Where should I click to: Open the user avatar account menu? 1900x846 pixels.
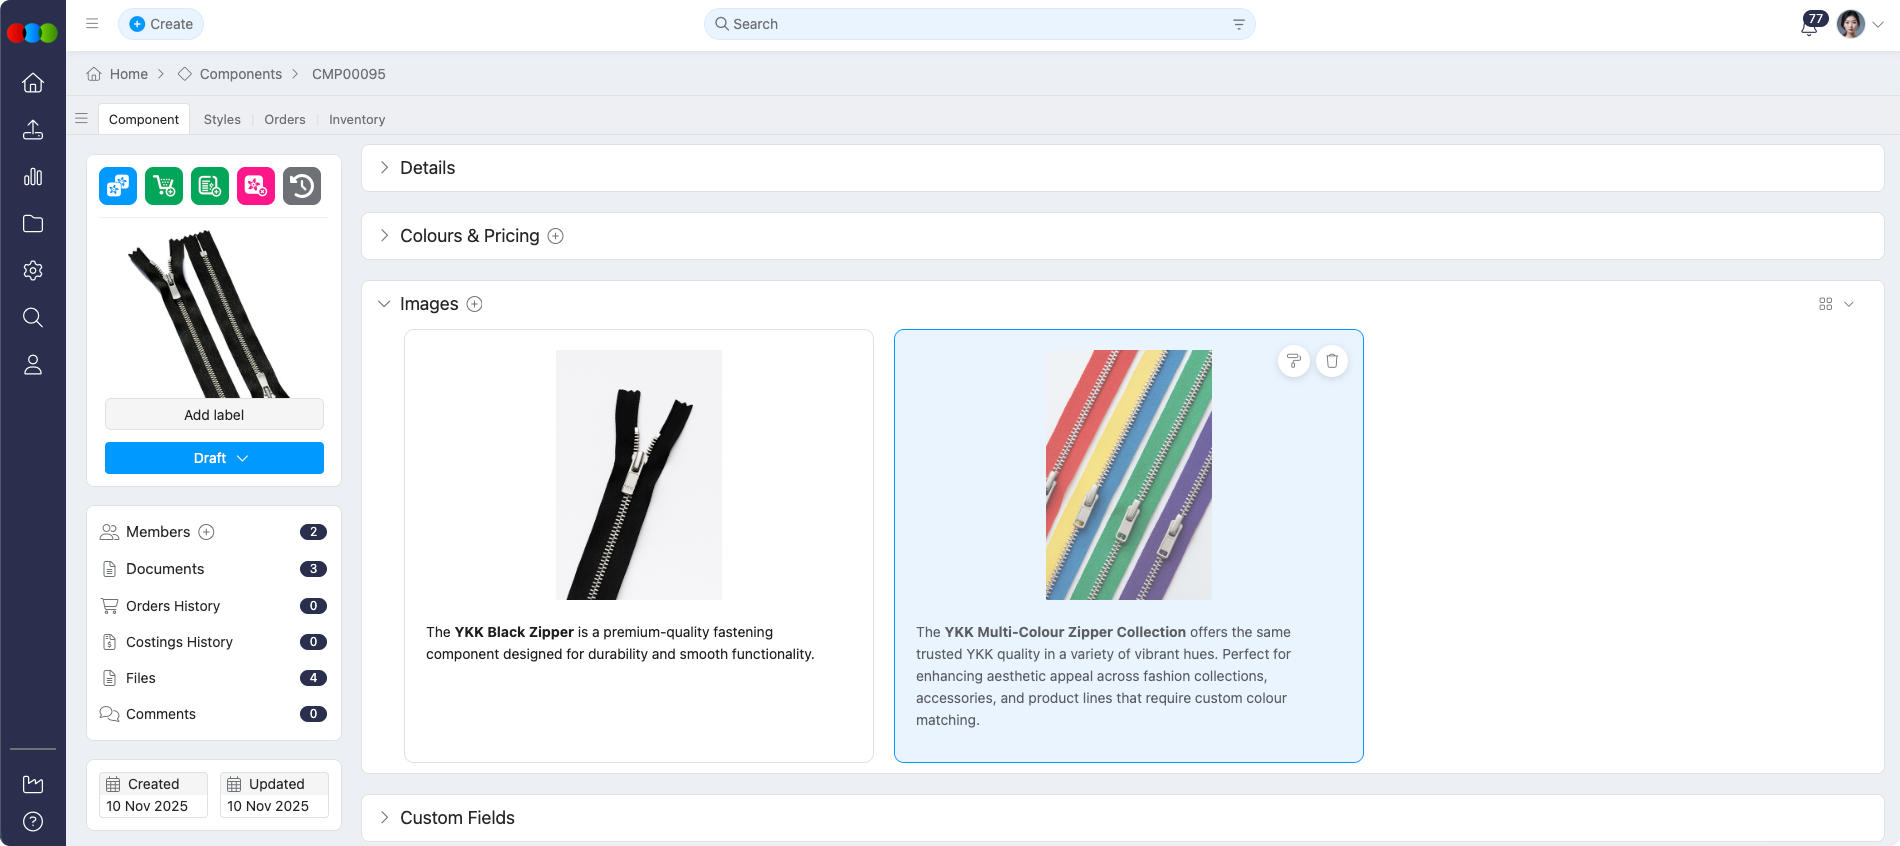click(x=1860, y=24)
